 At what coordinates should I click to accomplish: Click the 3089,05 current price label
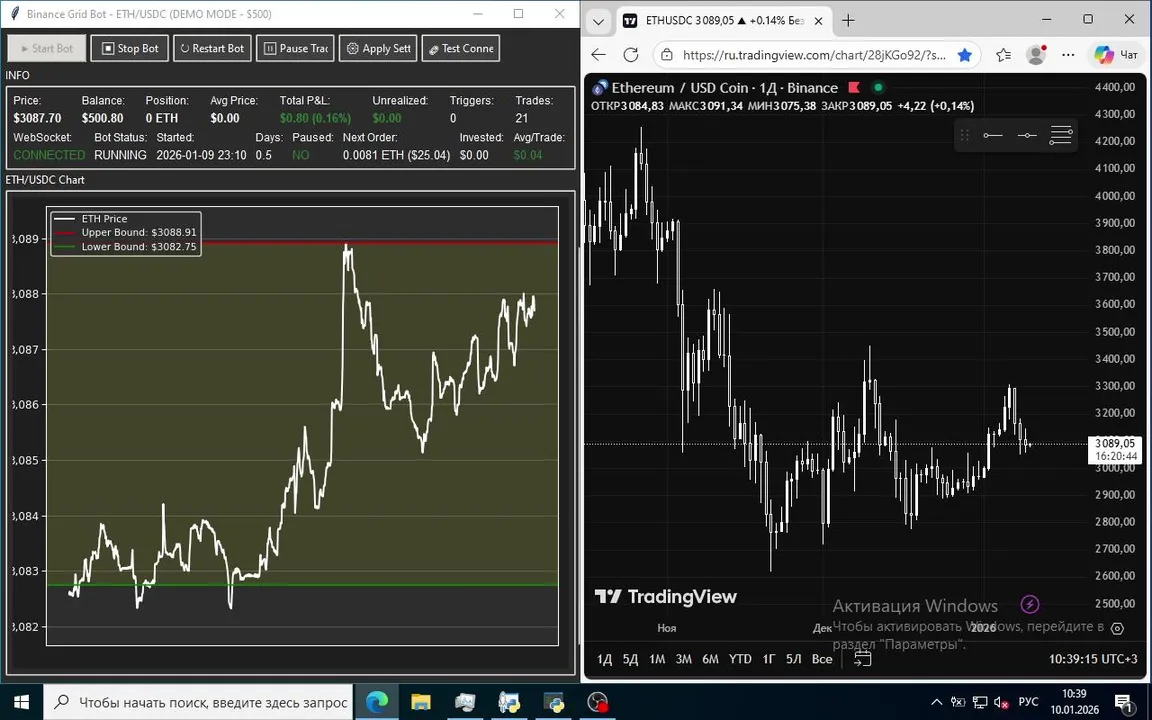point(1115,443)
